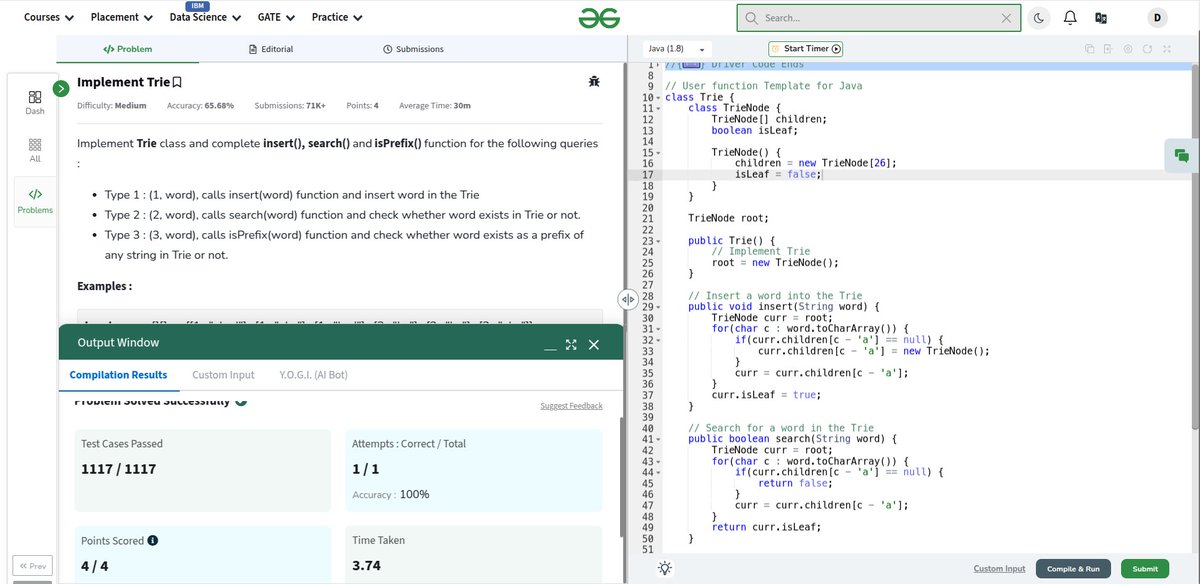The height and width of the screenshot is (584, 1200).
Task: Open the editor settings icon
Action: coord(1128,49)
